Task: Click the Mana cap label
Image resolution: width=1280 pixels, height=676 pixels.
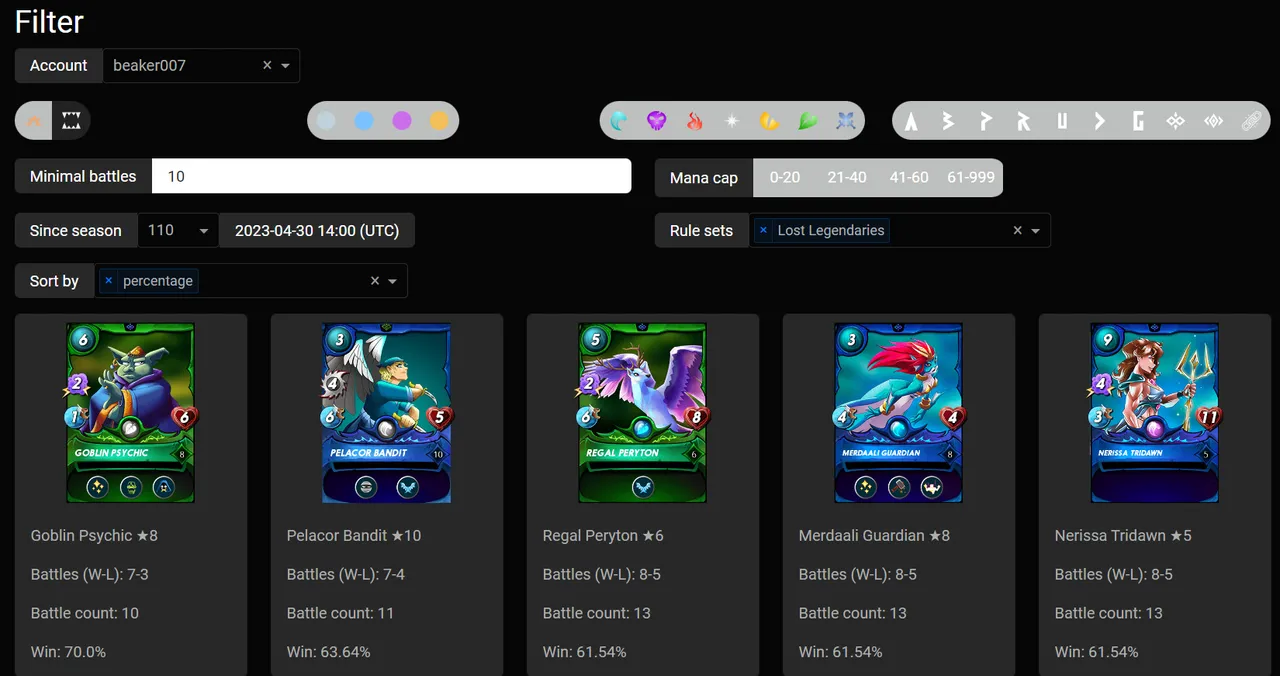Action: click(704, 177)
